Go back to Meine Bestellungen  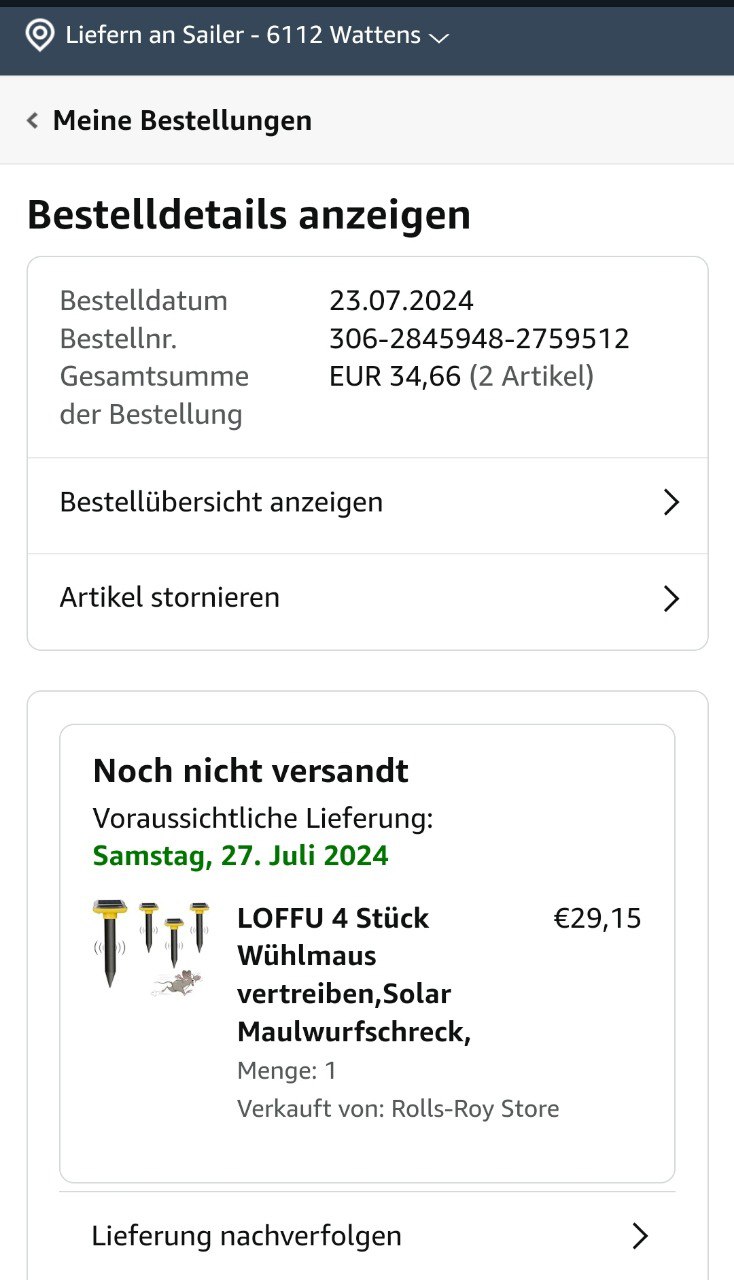(x=182, y=121)
